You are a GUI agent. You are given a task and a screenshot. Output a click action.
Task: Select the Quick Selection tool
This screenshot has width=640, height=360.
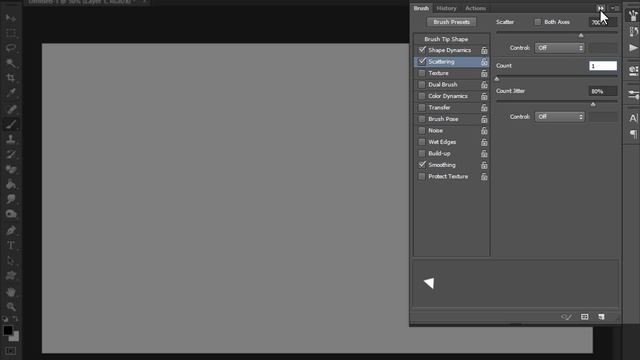(x=11, y=63)
